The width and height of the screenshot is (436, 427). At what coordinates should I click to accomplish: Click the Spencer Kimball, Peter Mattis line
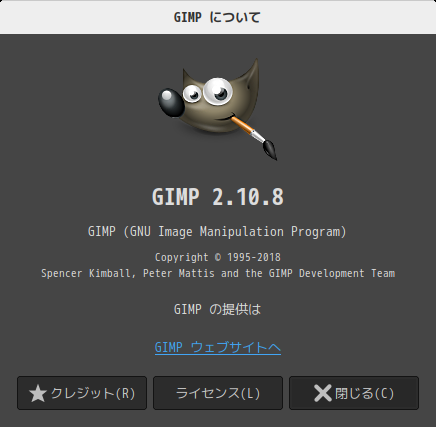(x=218, y=273)
